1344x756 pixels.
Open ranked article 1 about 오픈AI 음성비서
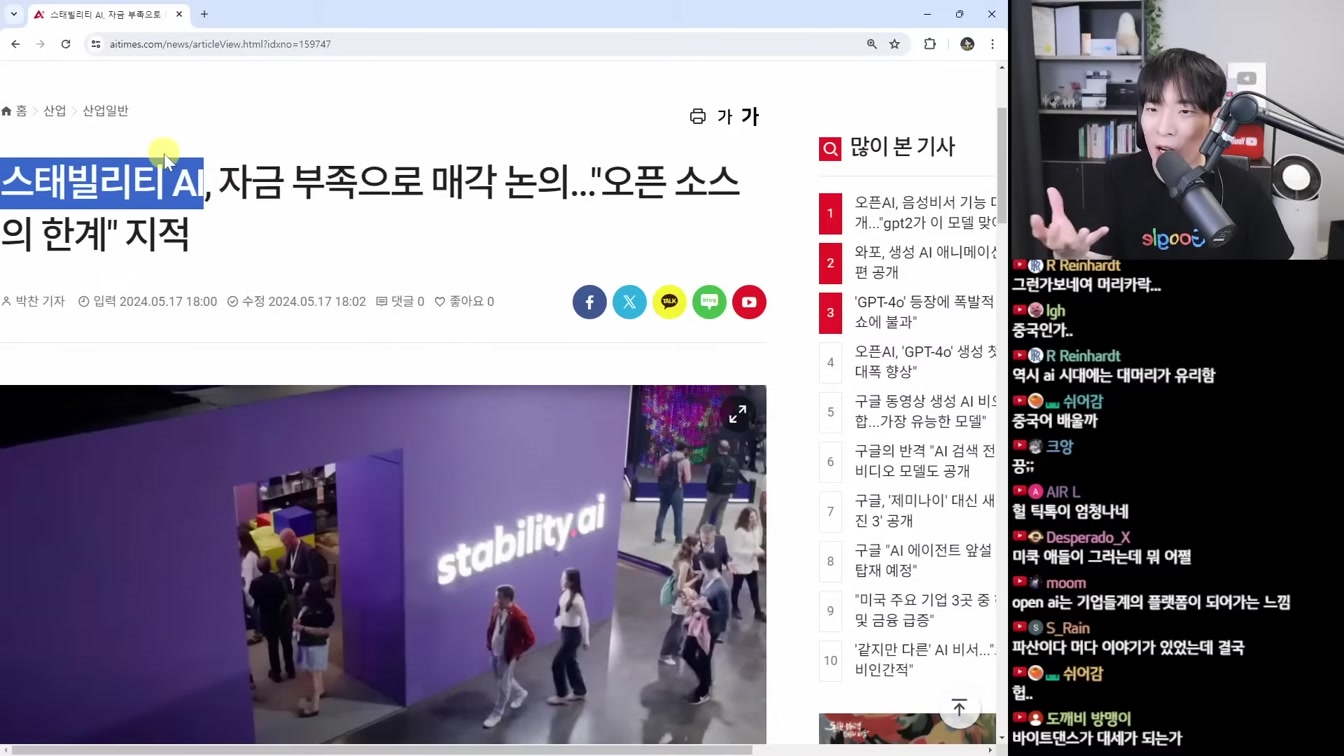(x=925, y=213)
